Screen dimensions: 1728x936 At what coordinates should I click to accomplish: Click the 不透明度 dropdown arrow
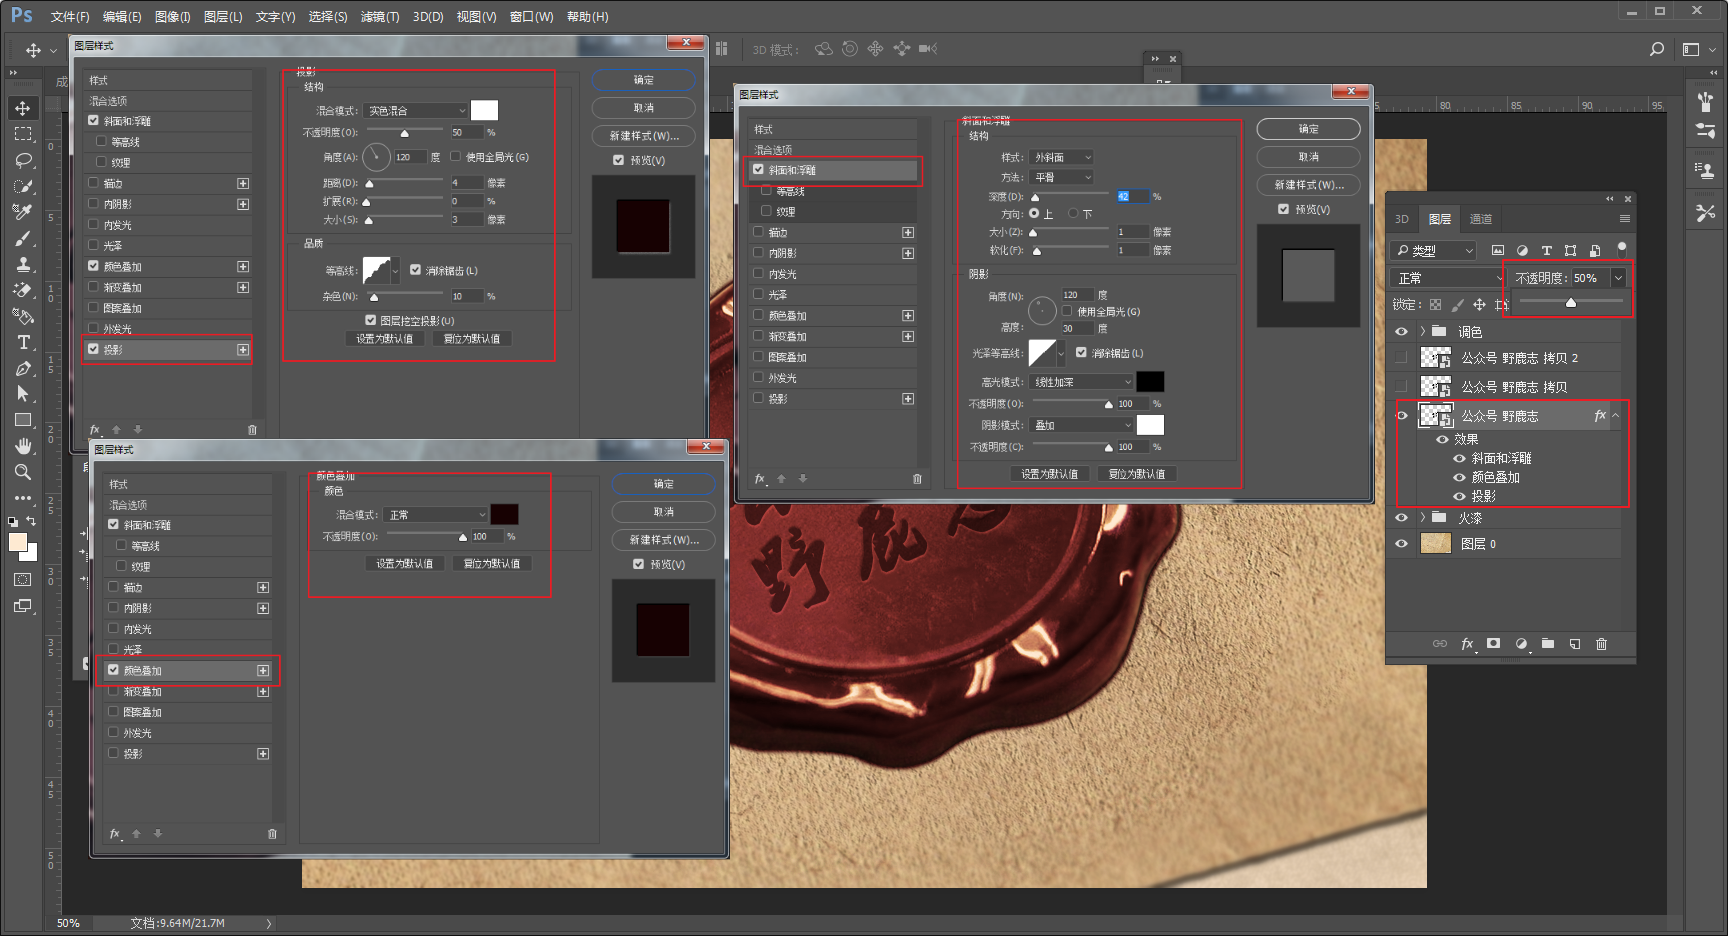1618,278
